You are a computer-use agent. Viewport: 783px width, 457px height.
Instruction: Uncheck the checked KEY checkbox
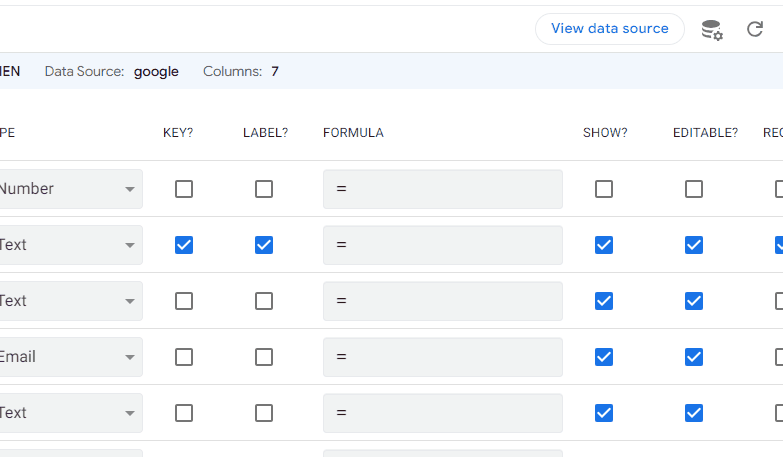(x=184, y=245)
